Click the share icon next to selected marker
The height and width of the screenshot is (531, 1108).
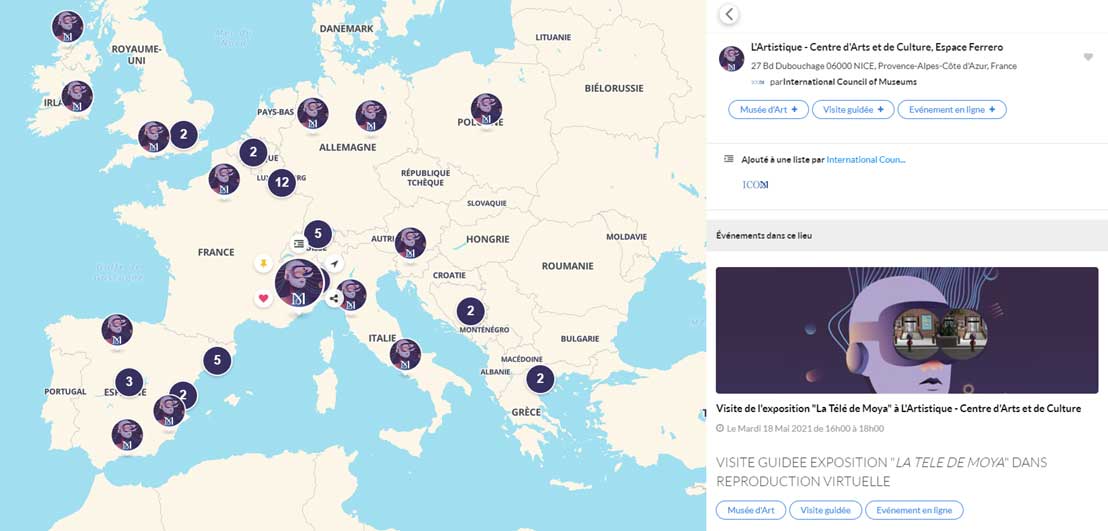tap(333, 297)
